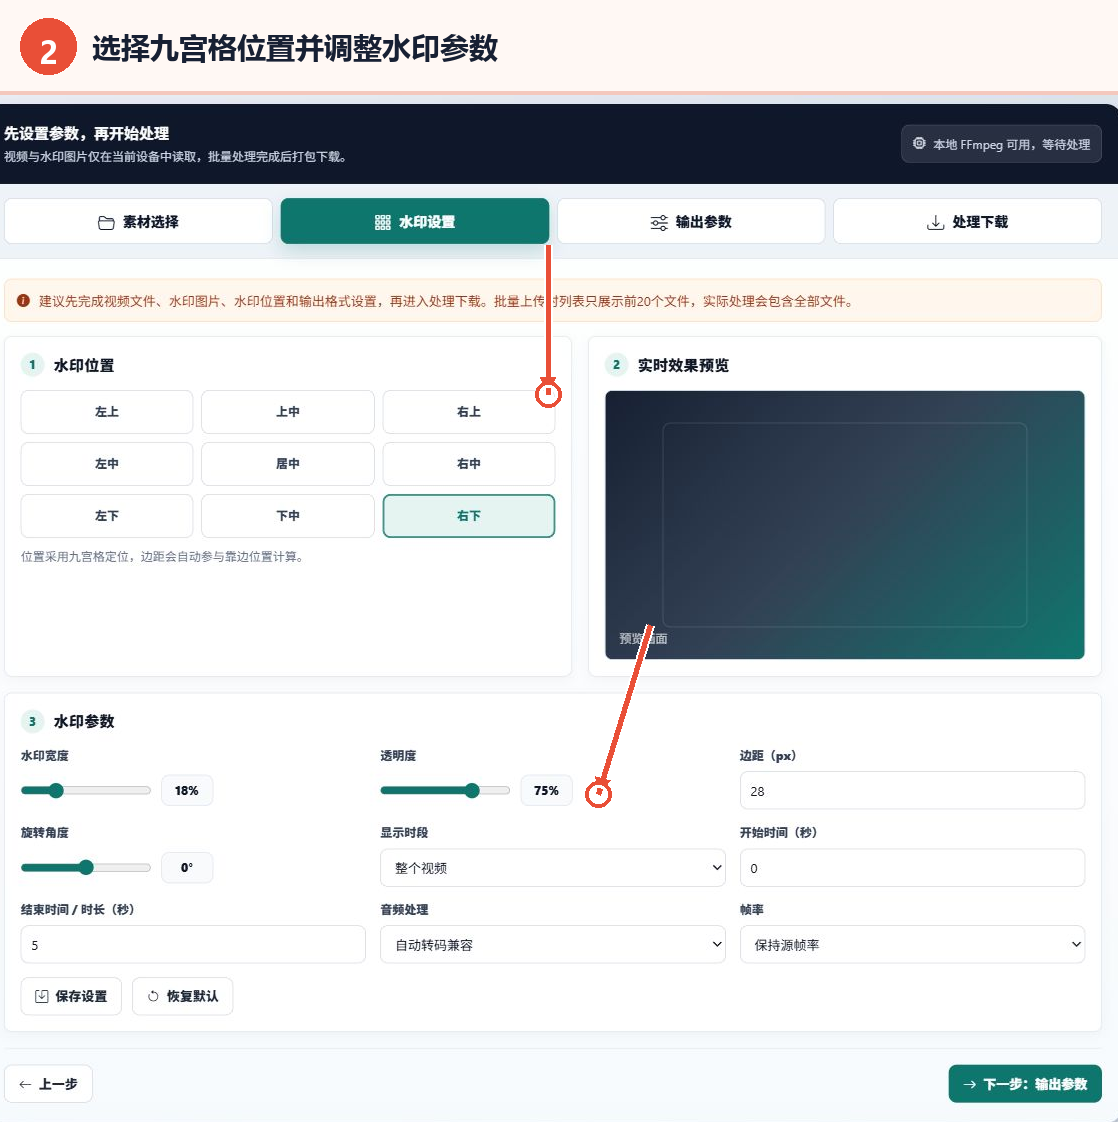The height and width of the screenshot is (1122, 1118).
Task: Click the 恢复默认 button
Action: point(183,996)
